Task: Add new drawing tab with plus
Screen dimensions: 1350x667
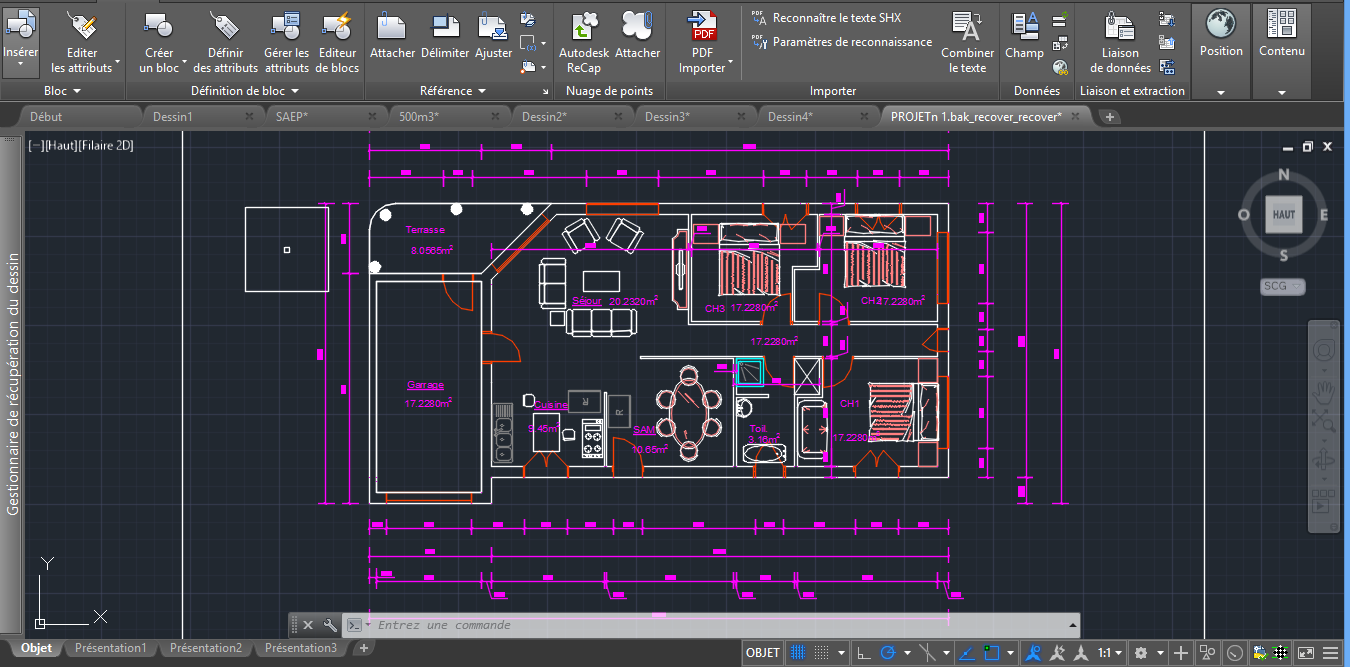Action: [1109, 117]
